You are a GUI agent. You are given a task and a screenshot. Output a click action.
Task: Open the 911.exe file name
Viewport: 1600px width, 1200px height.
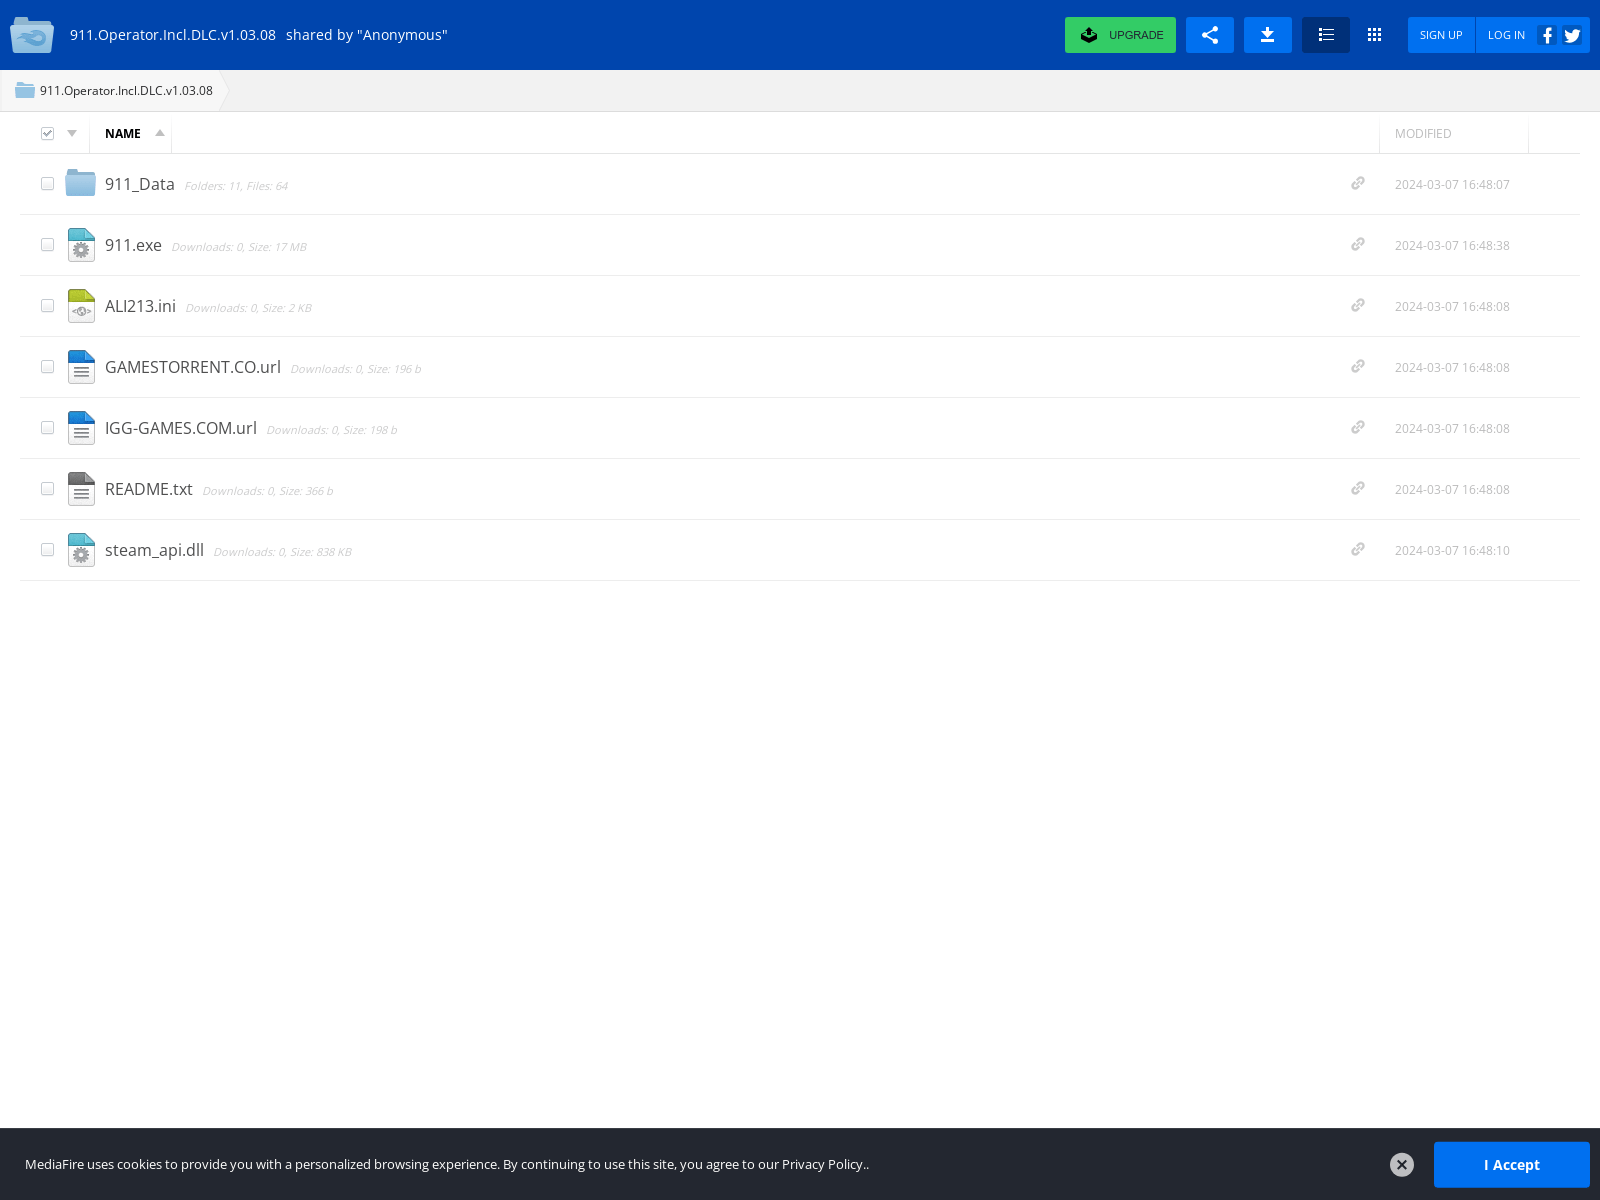133,245
